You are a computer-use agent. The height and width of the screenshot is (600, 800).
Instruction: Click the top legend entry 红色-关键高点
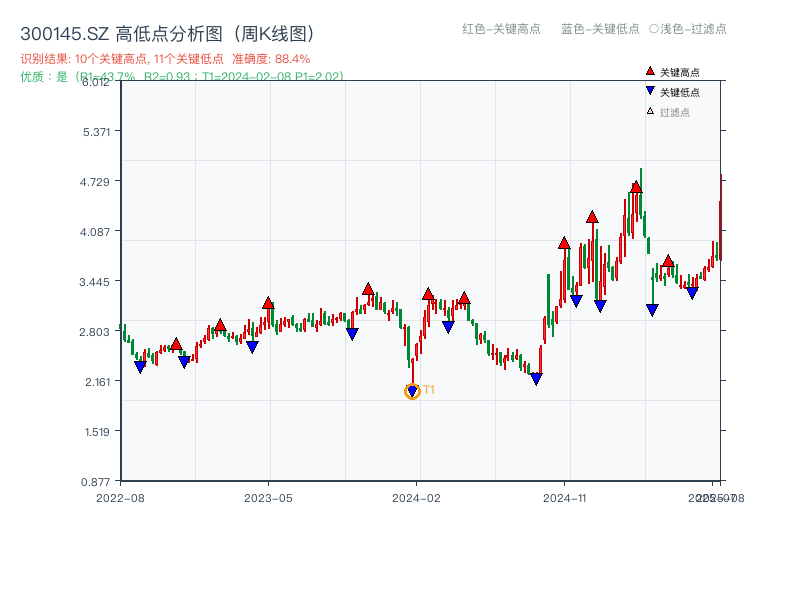(501, 29)
